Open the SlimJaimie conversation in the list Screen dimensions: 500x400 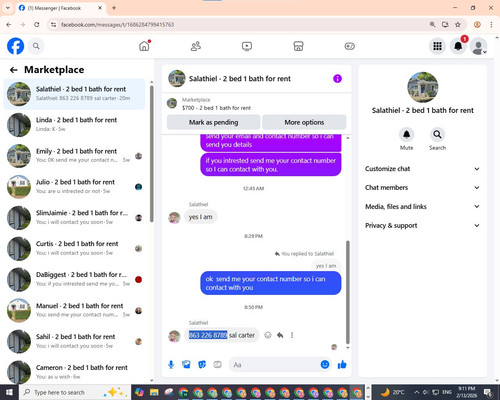[75, 218]
